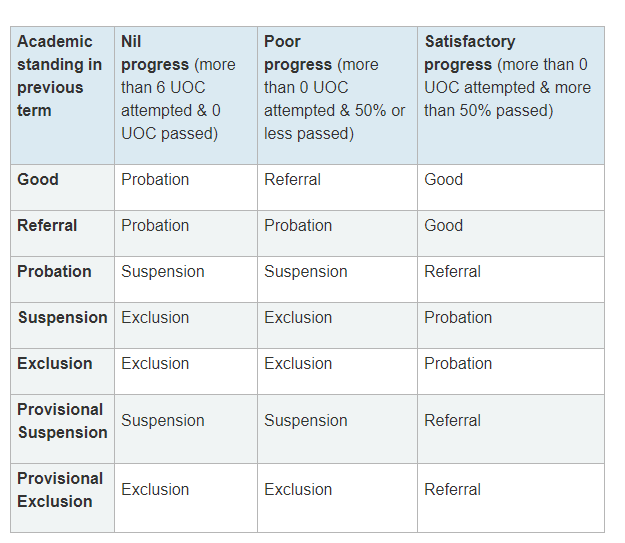
Task: Select the "Probation" row label
Action: click(54, 272)
